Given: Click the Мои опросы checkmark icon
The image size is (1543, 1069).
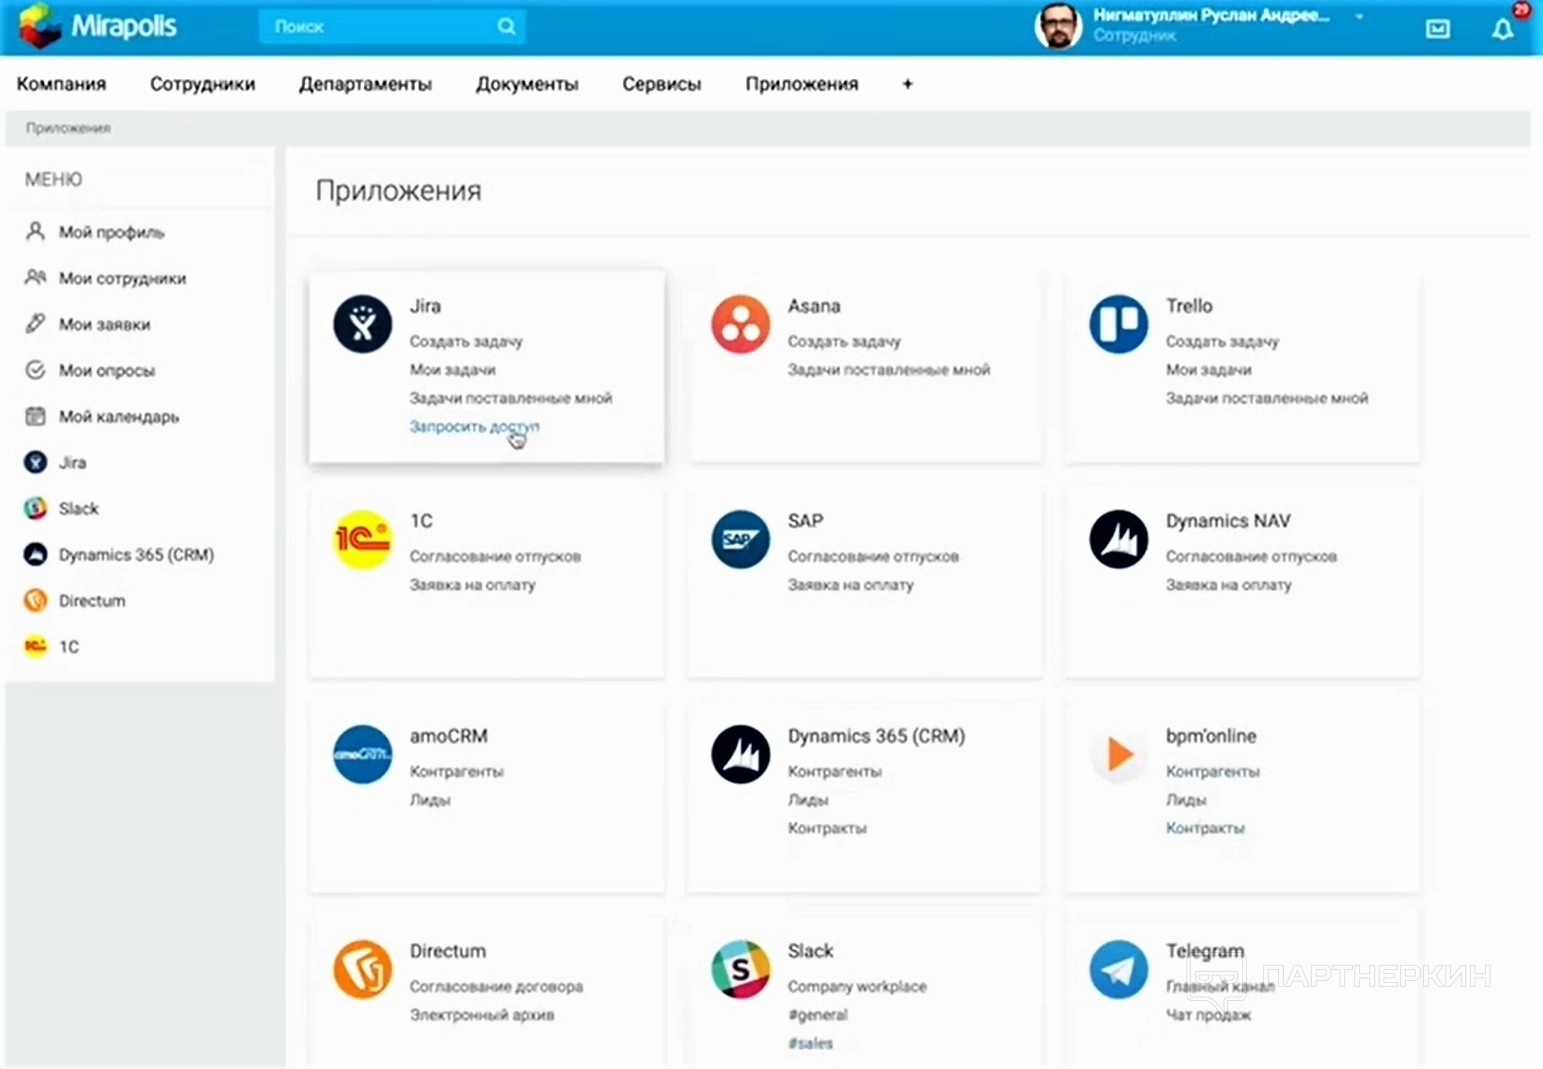Looking at the screenshot, I should (x=35, y=370).
